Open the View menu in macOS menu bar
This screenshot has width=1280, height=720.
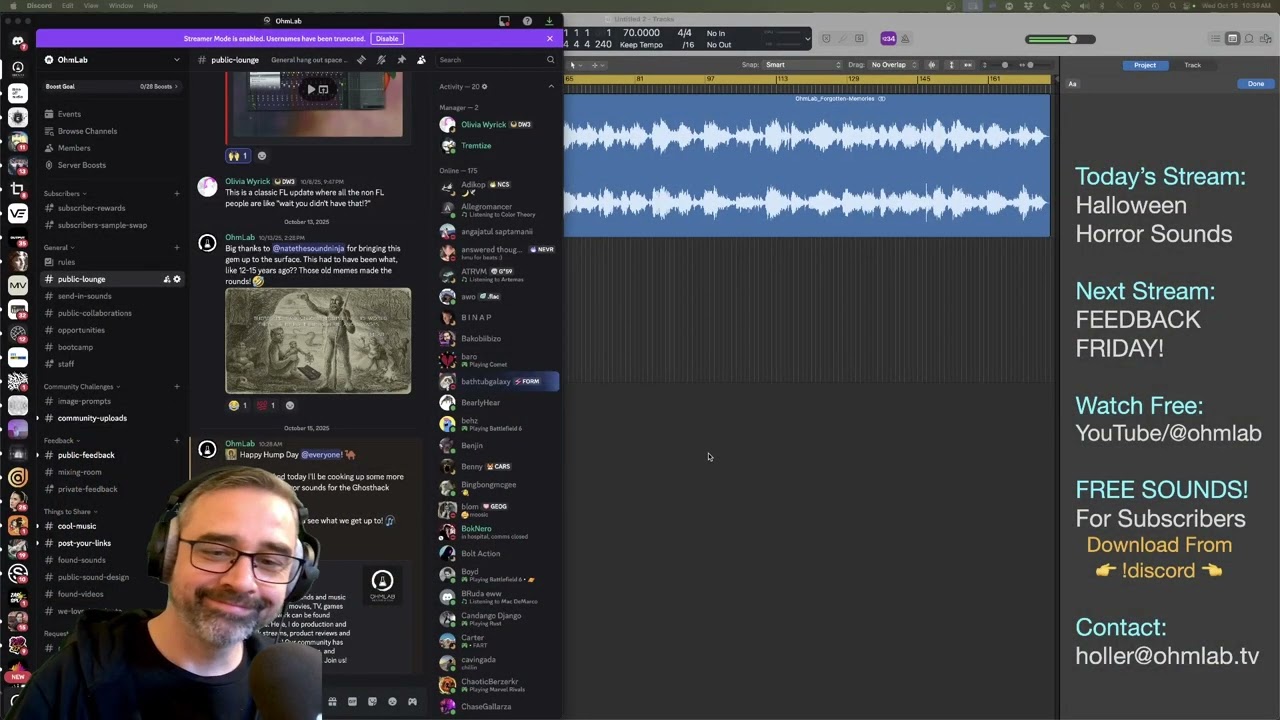tap(91, 6)
